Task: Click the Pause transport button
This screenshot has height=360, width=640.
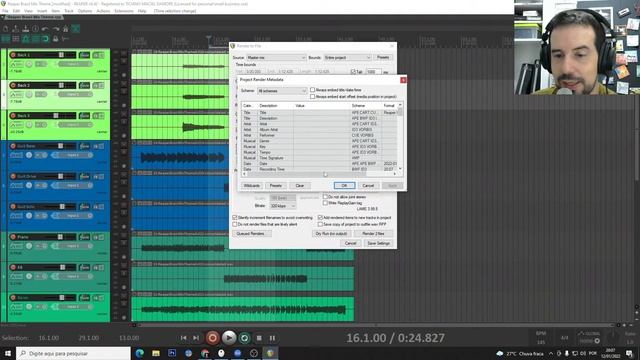Action: pos(272,338)
